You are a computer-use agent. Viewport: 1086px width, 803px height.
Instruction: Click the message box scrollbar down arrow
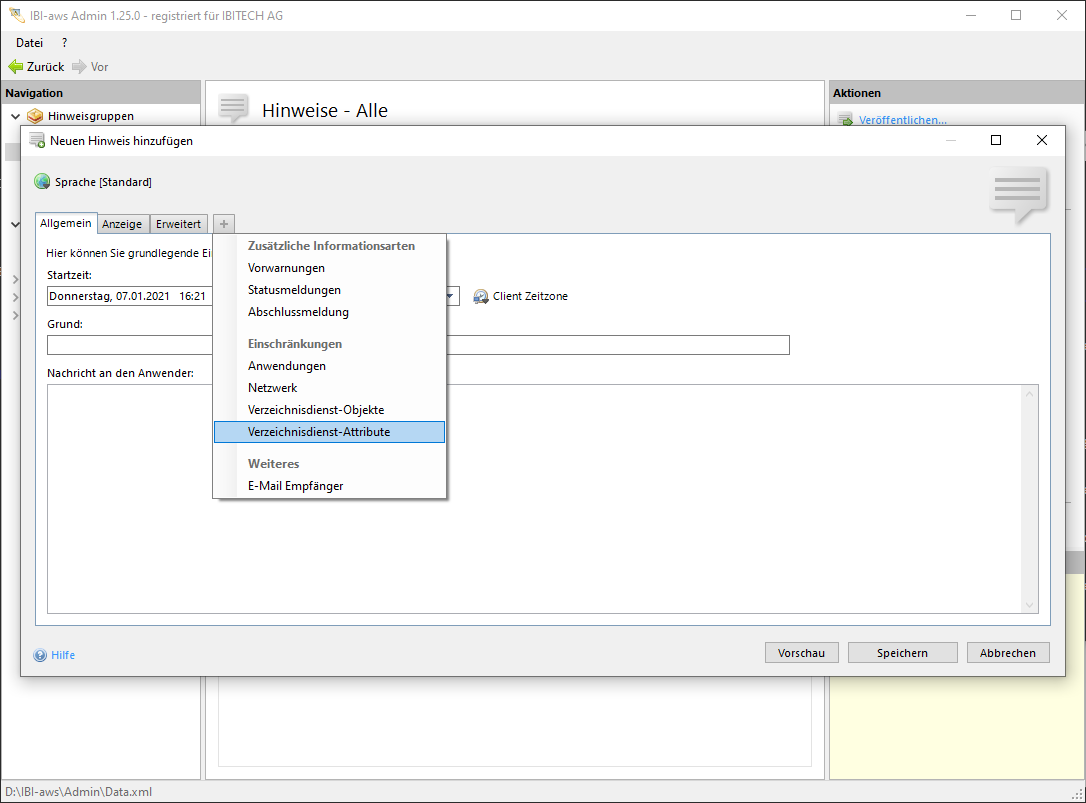coord(1030,605)
